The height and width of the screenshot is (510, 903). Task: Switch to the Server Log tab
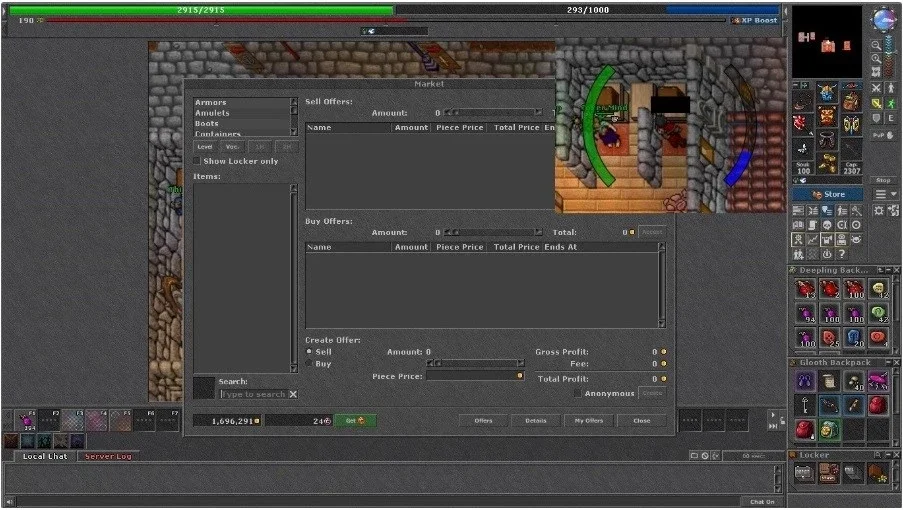tap(108, 456)
